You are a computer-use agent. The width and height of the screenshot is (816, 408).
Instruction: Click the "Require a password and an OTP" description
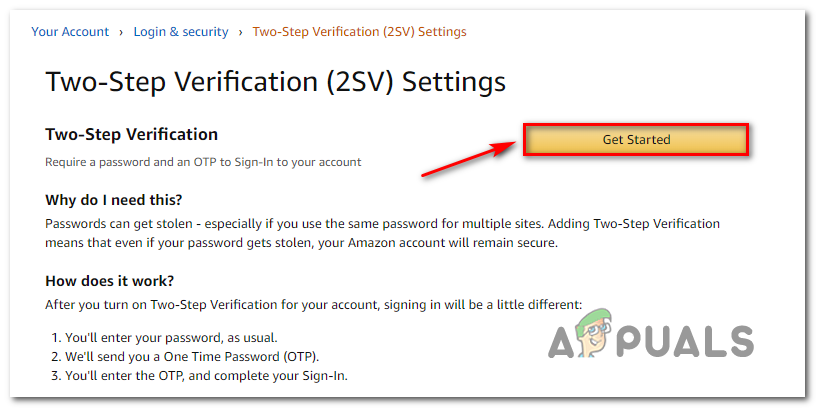(x=203, y=161)
